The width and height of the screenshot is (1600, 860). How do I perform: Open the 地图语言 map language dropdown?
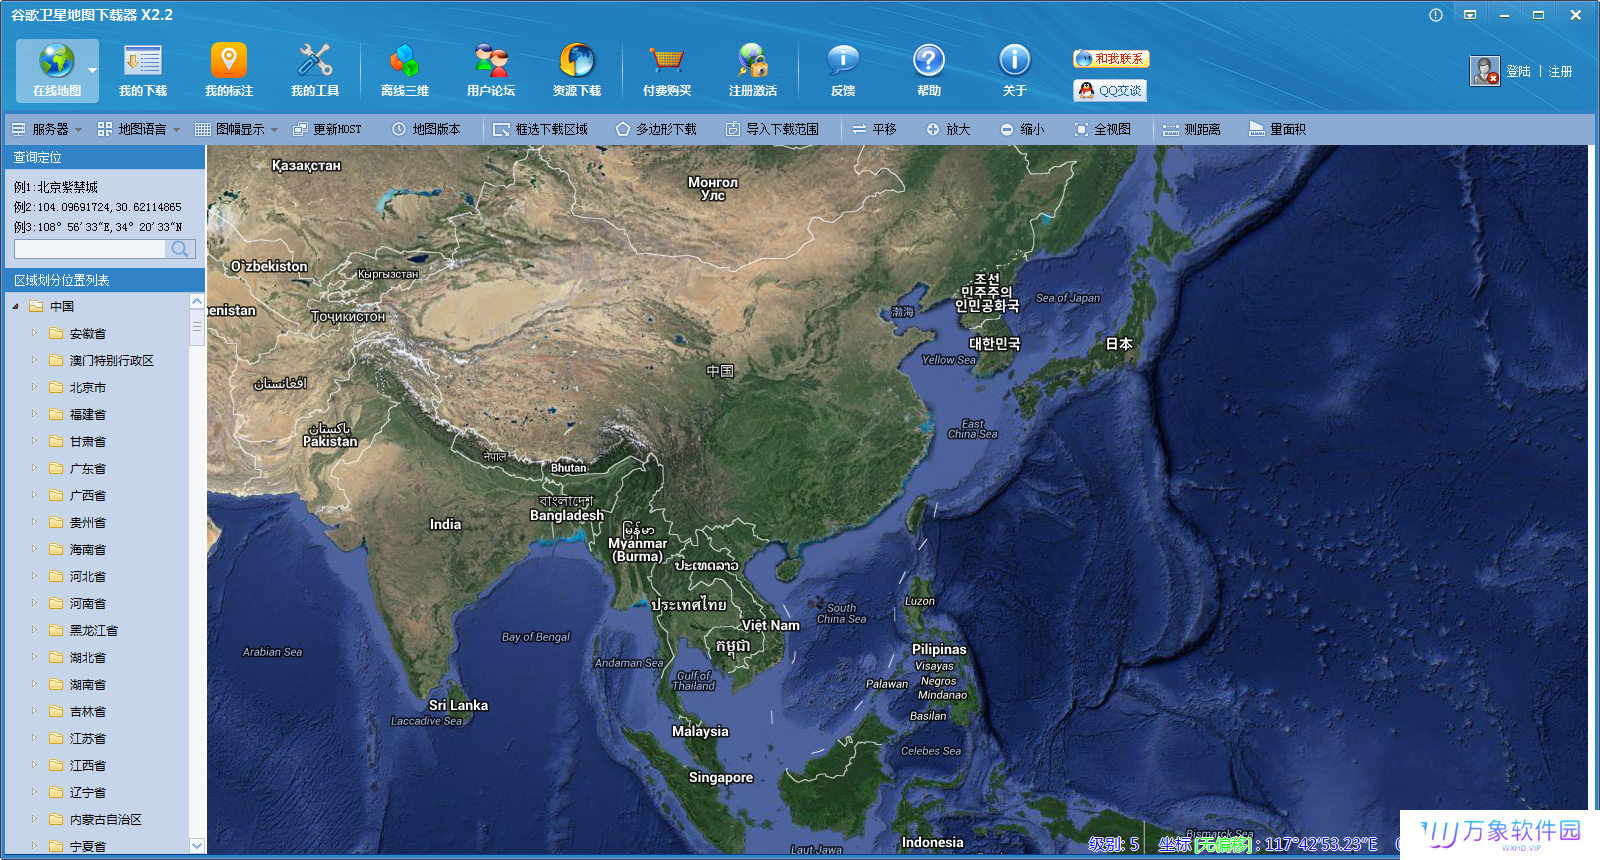click(x=139, y=129)
